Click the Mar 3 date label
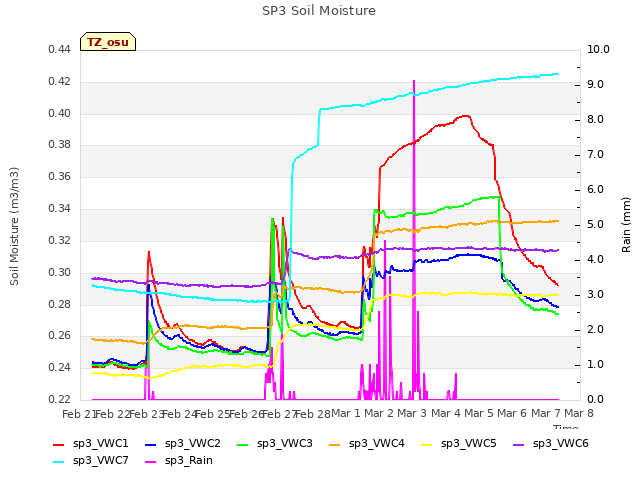This screenshot has height=480, width=640. (x=412, y=414)
